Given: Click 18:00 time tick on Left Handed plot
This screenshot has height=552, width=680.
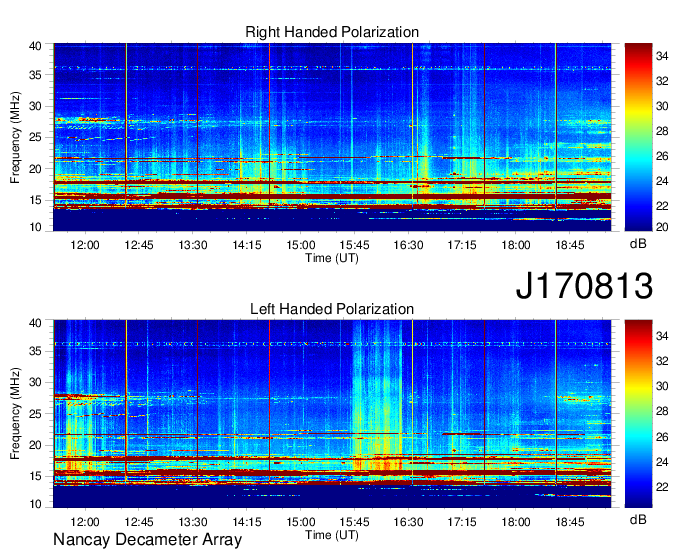Looking at the screenshot, I should pos(516,522).
